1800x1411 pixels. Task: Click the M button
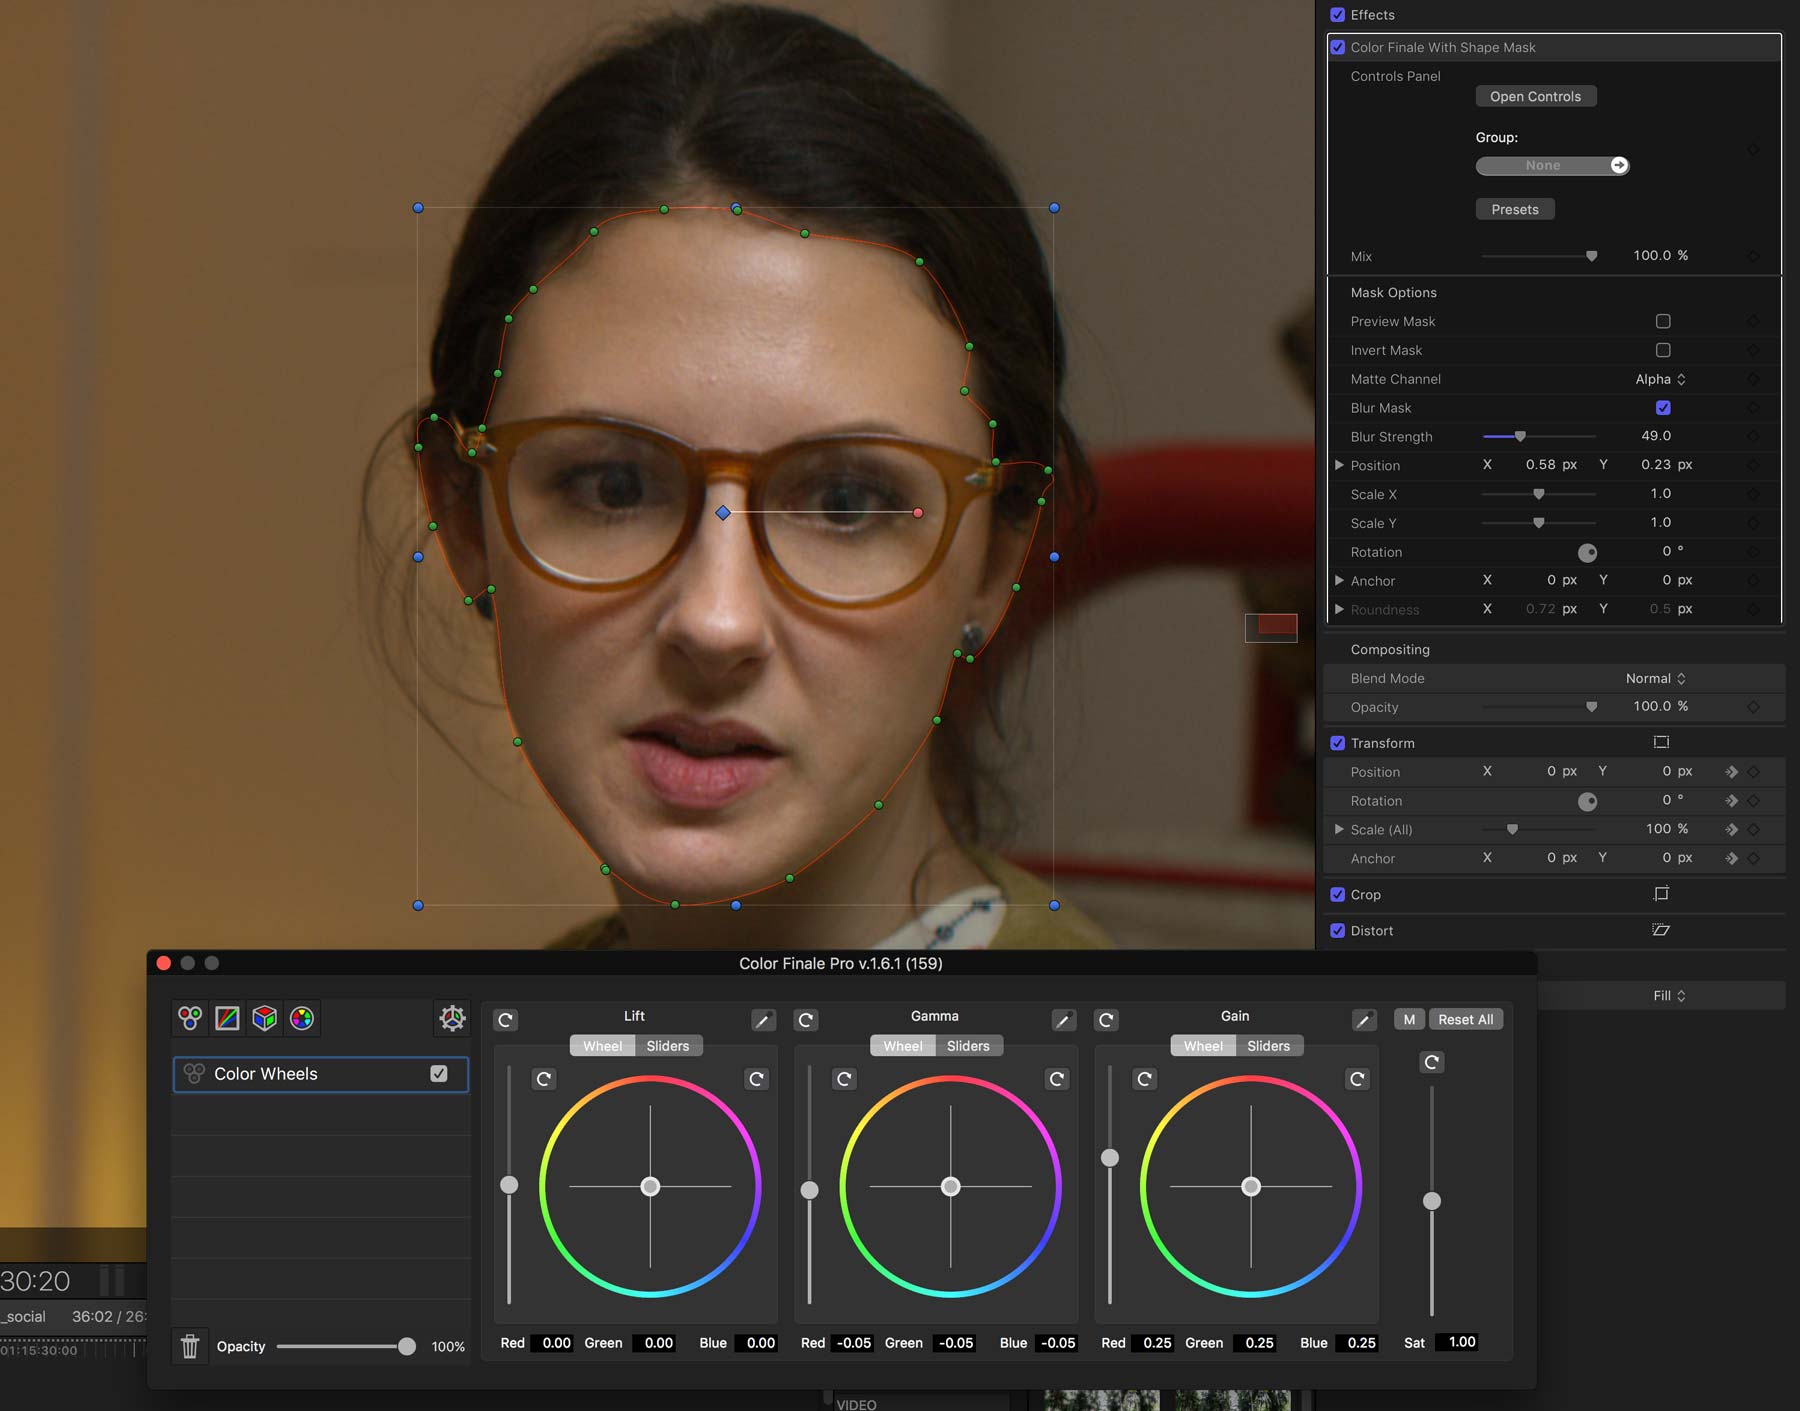[1409, 1020]
